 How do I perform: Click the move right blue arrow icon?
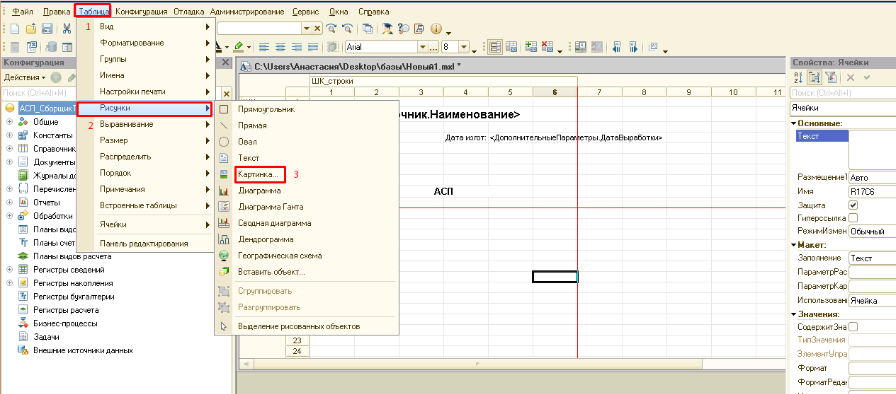[x=633, y=47]
